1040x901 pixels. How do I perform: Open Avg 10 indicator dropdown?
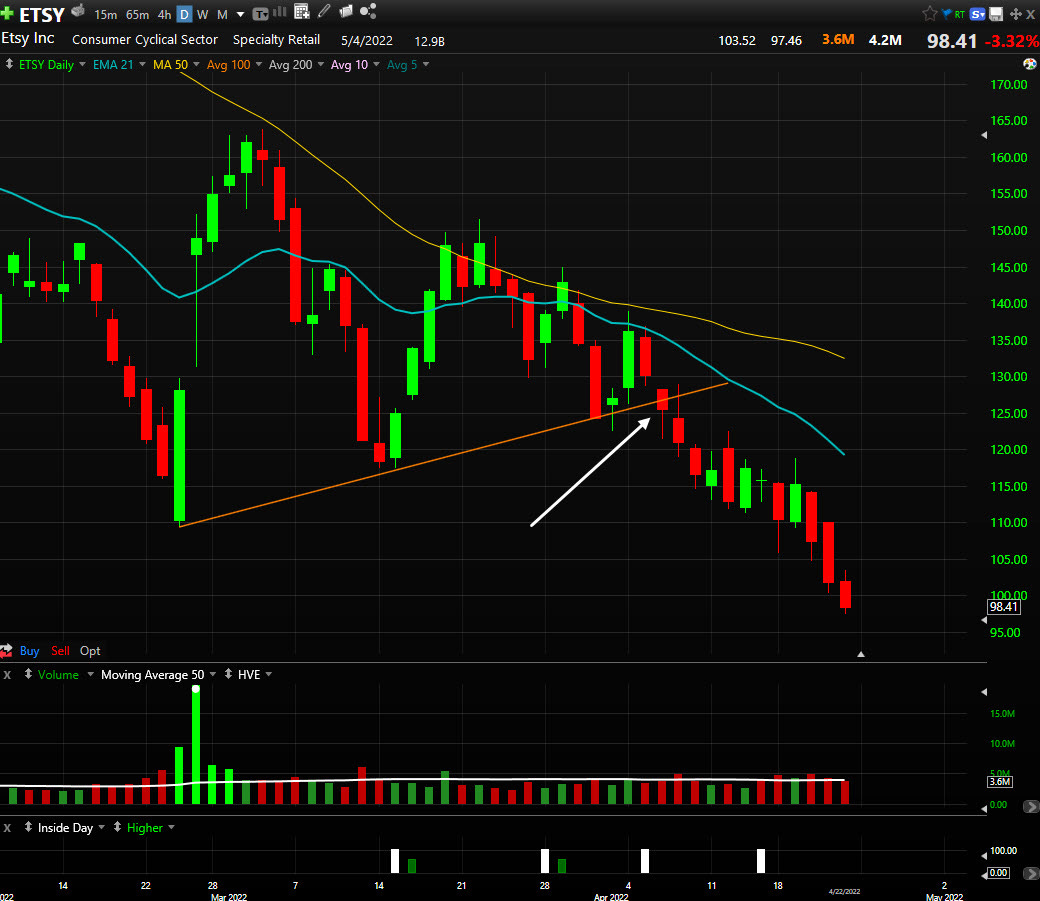pos(376,64)
